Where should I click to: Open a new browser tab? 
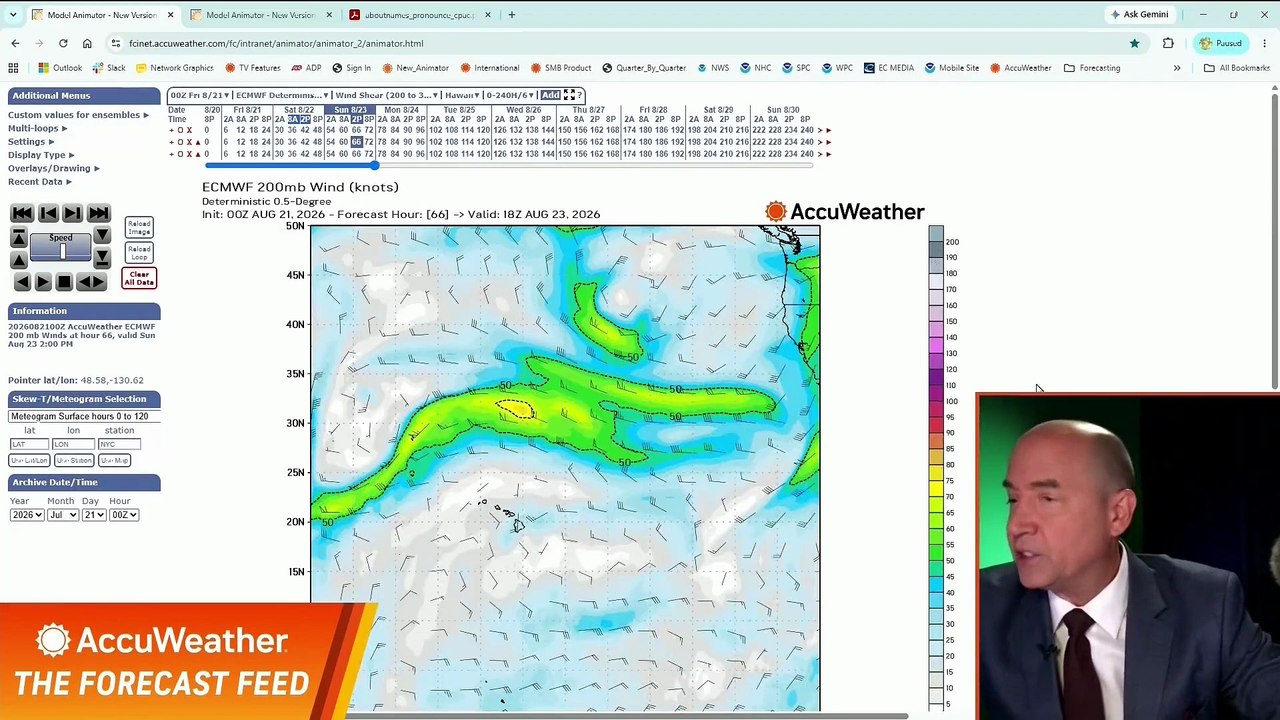click(511, 15)
